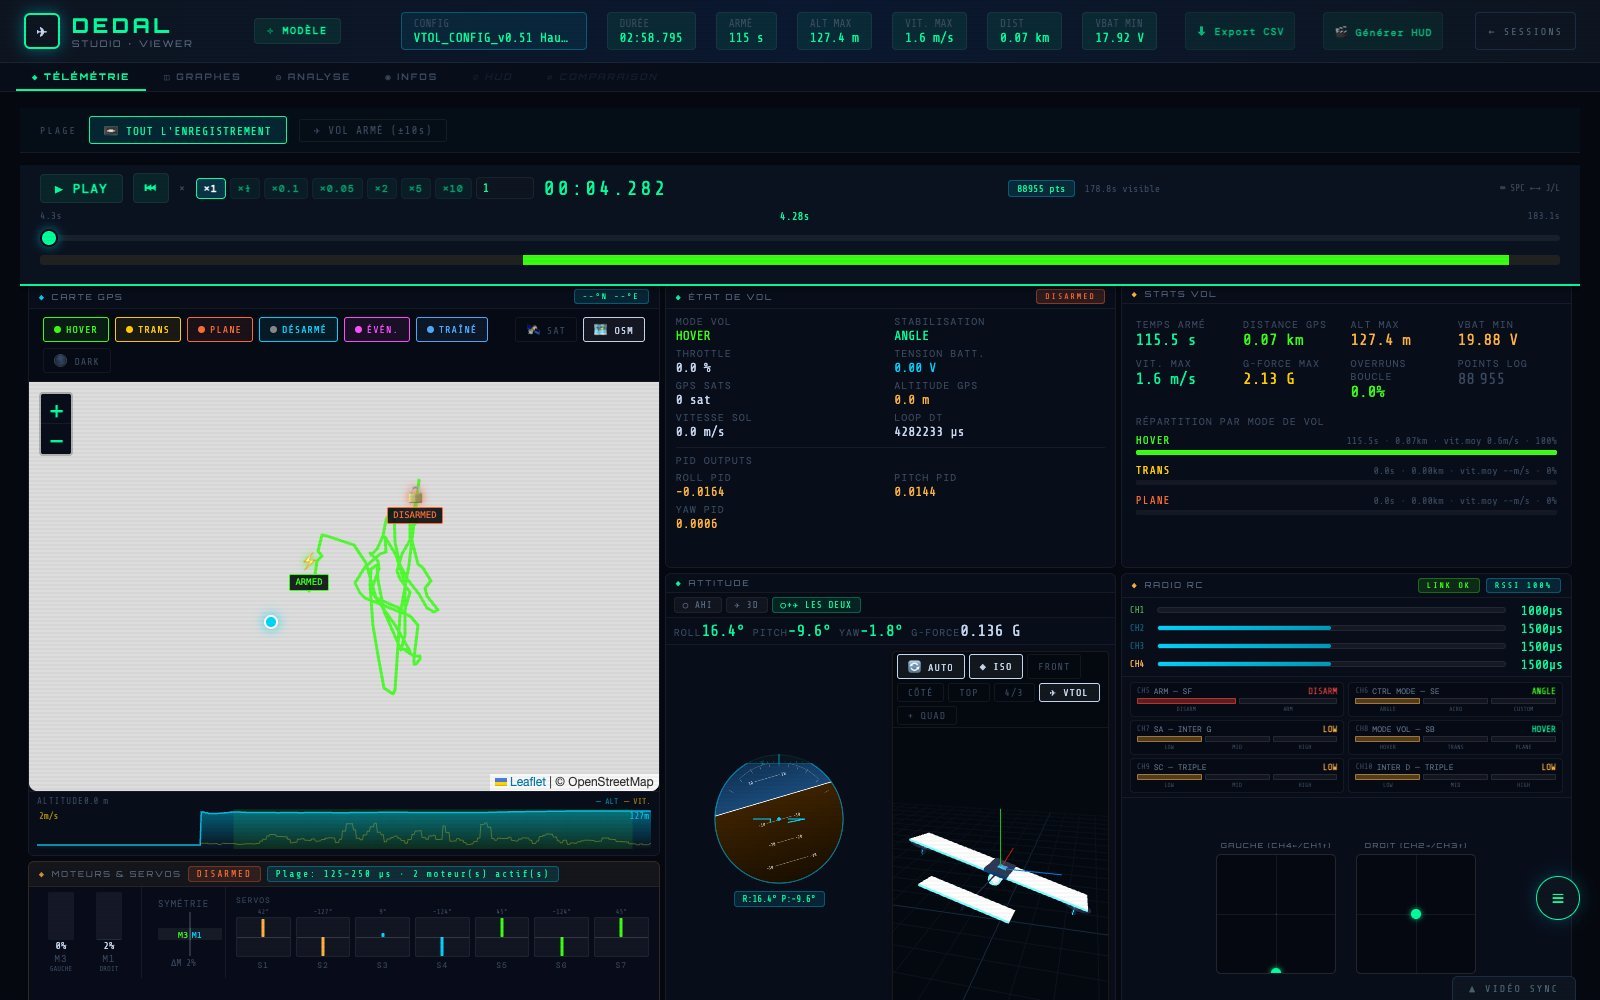The image size is (1600, 1000).
Task: Enable AUTO camera rotation
Action: click(x=930, y=667)
